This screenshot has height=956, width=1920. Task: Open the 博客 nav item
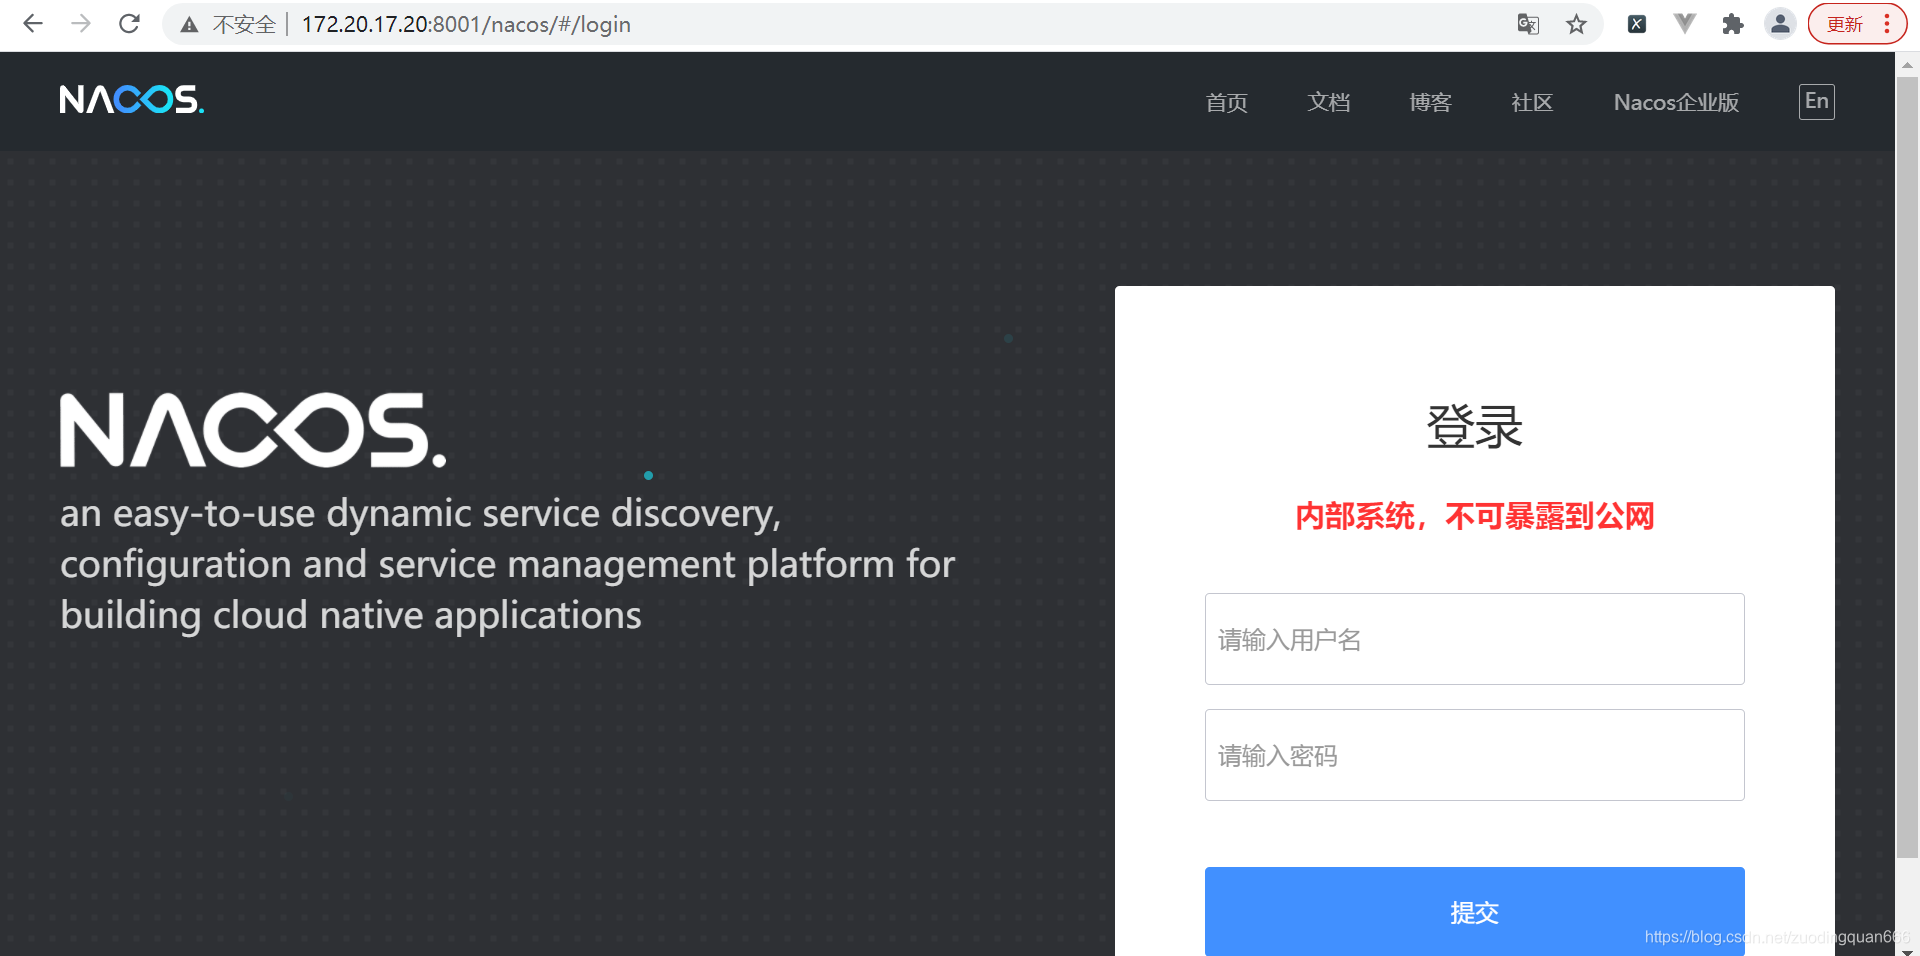coord(1431,102)
